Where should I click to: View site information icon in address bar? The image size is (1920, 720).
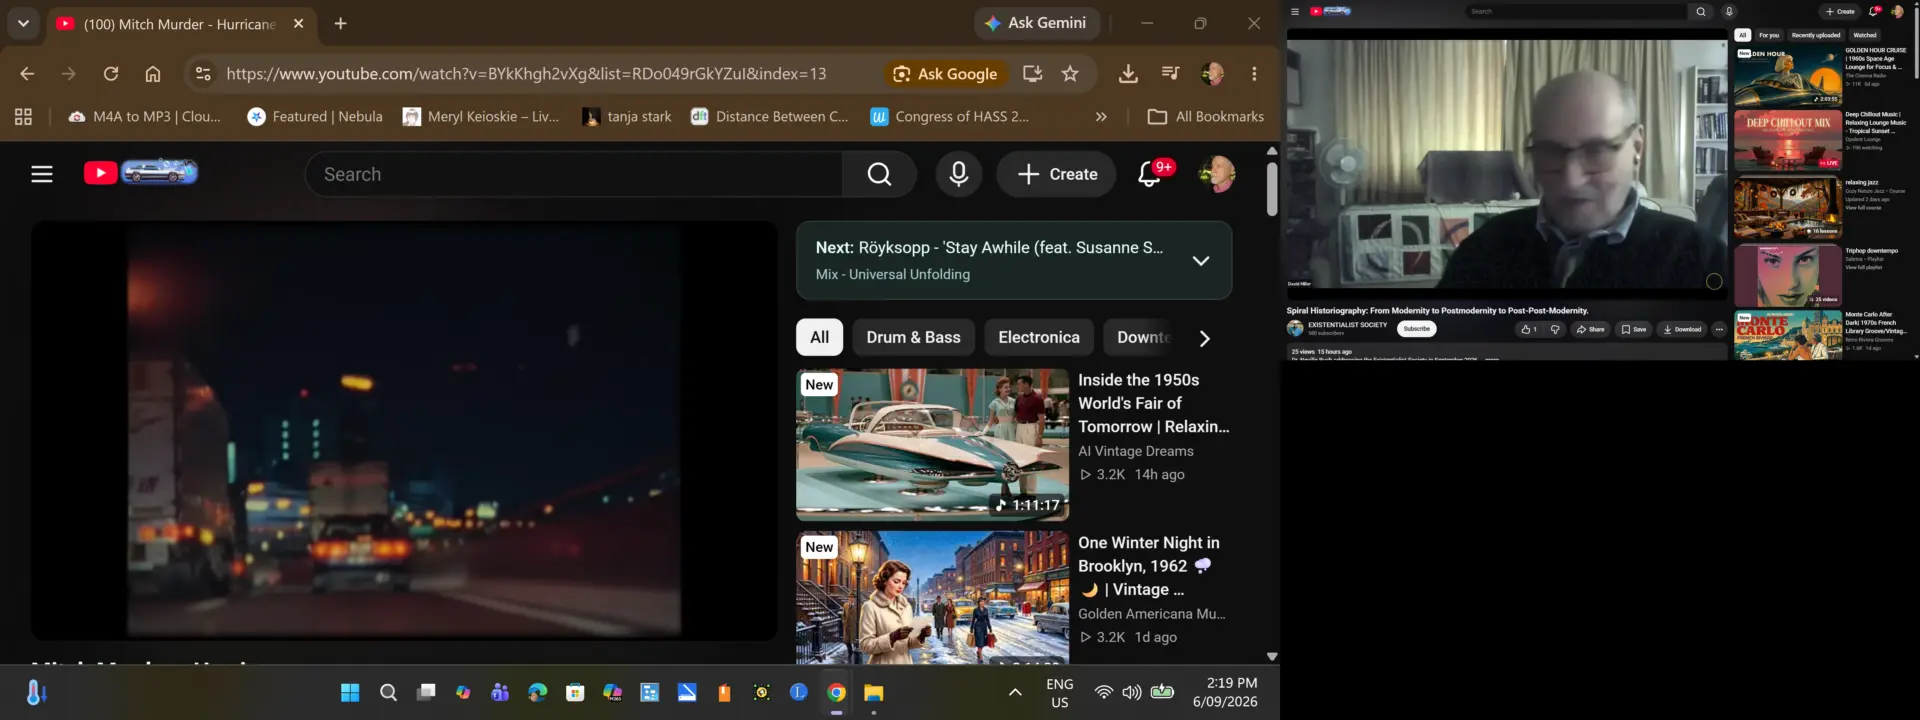click(x=203, y=74)
